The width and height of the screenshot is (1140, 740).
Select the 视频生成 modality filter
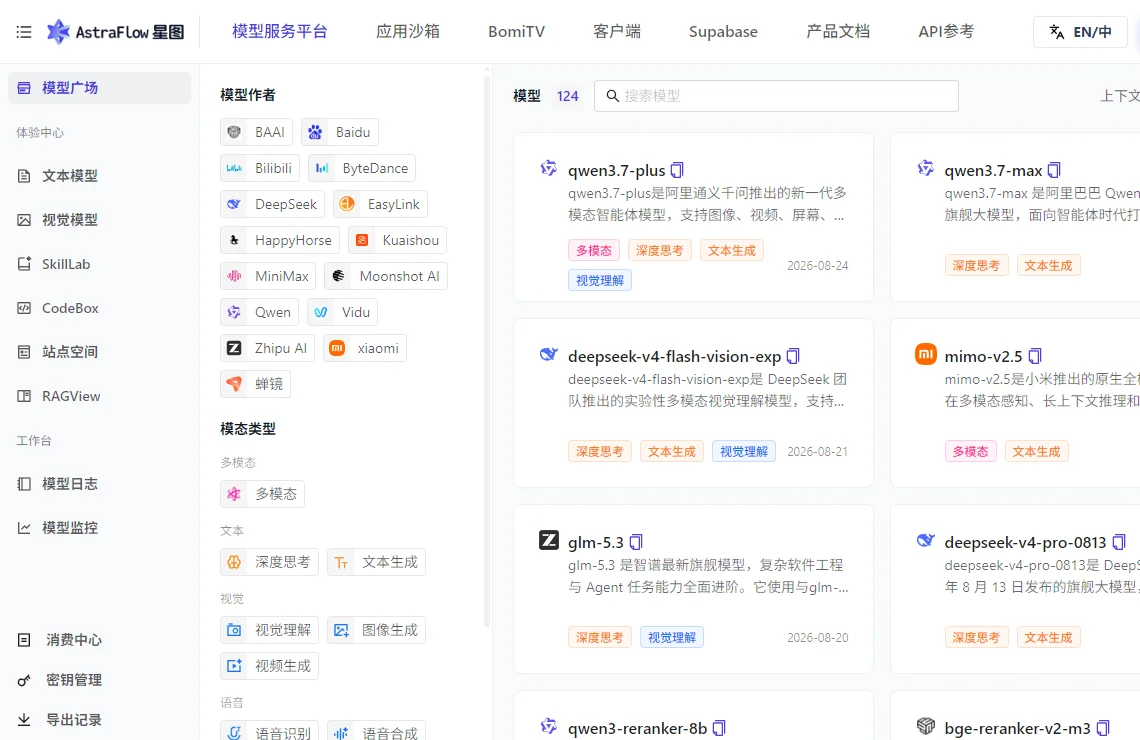click(269, 666)
